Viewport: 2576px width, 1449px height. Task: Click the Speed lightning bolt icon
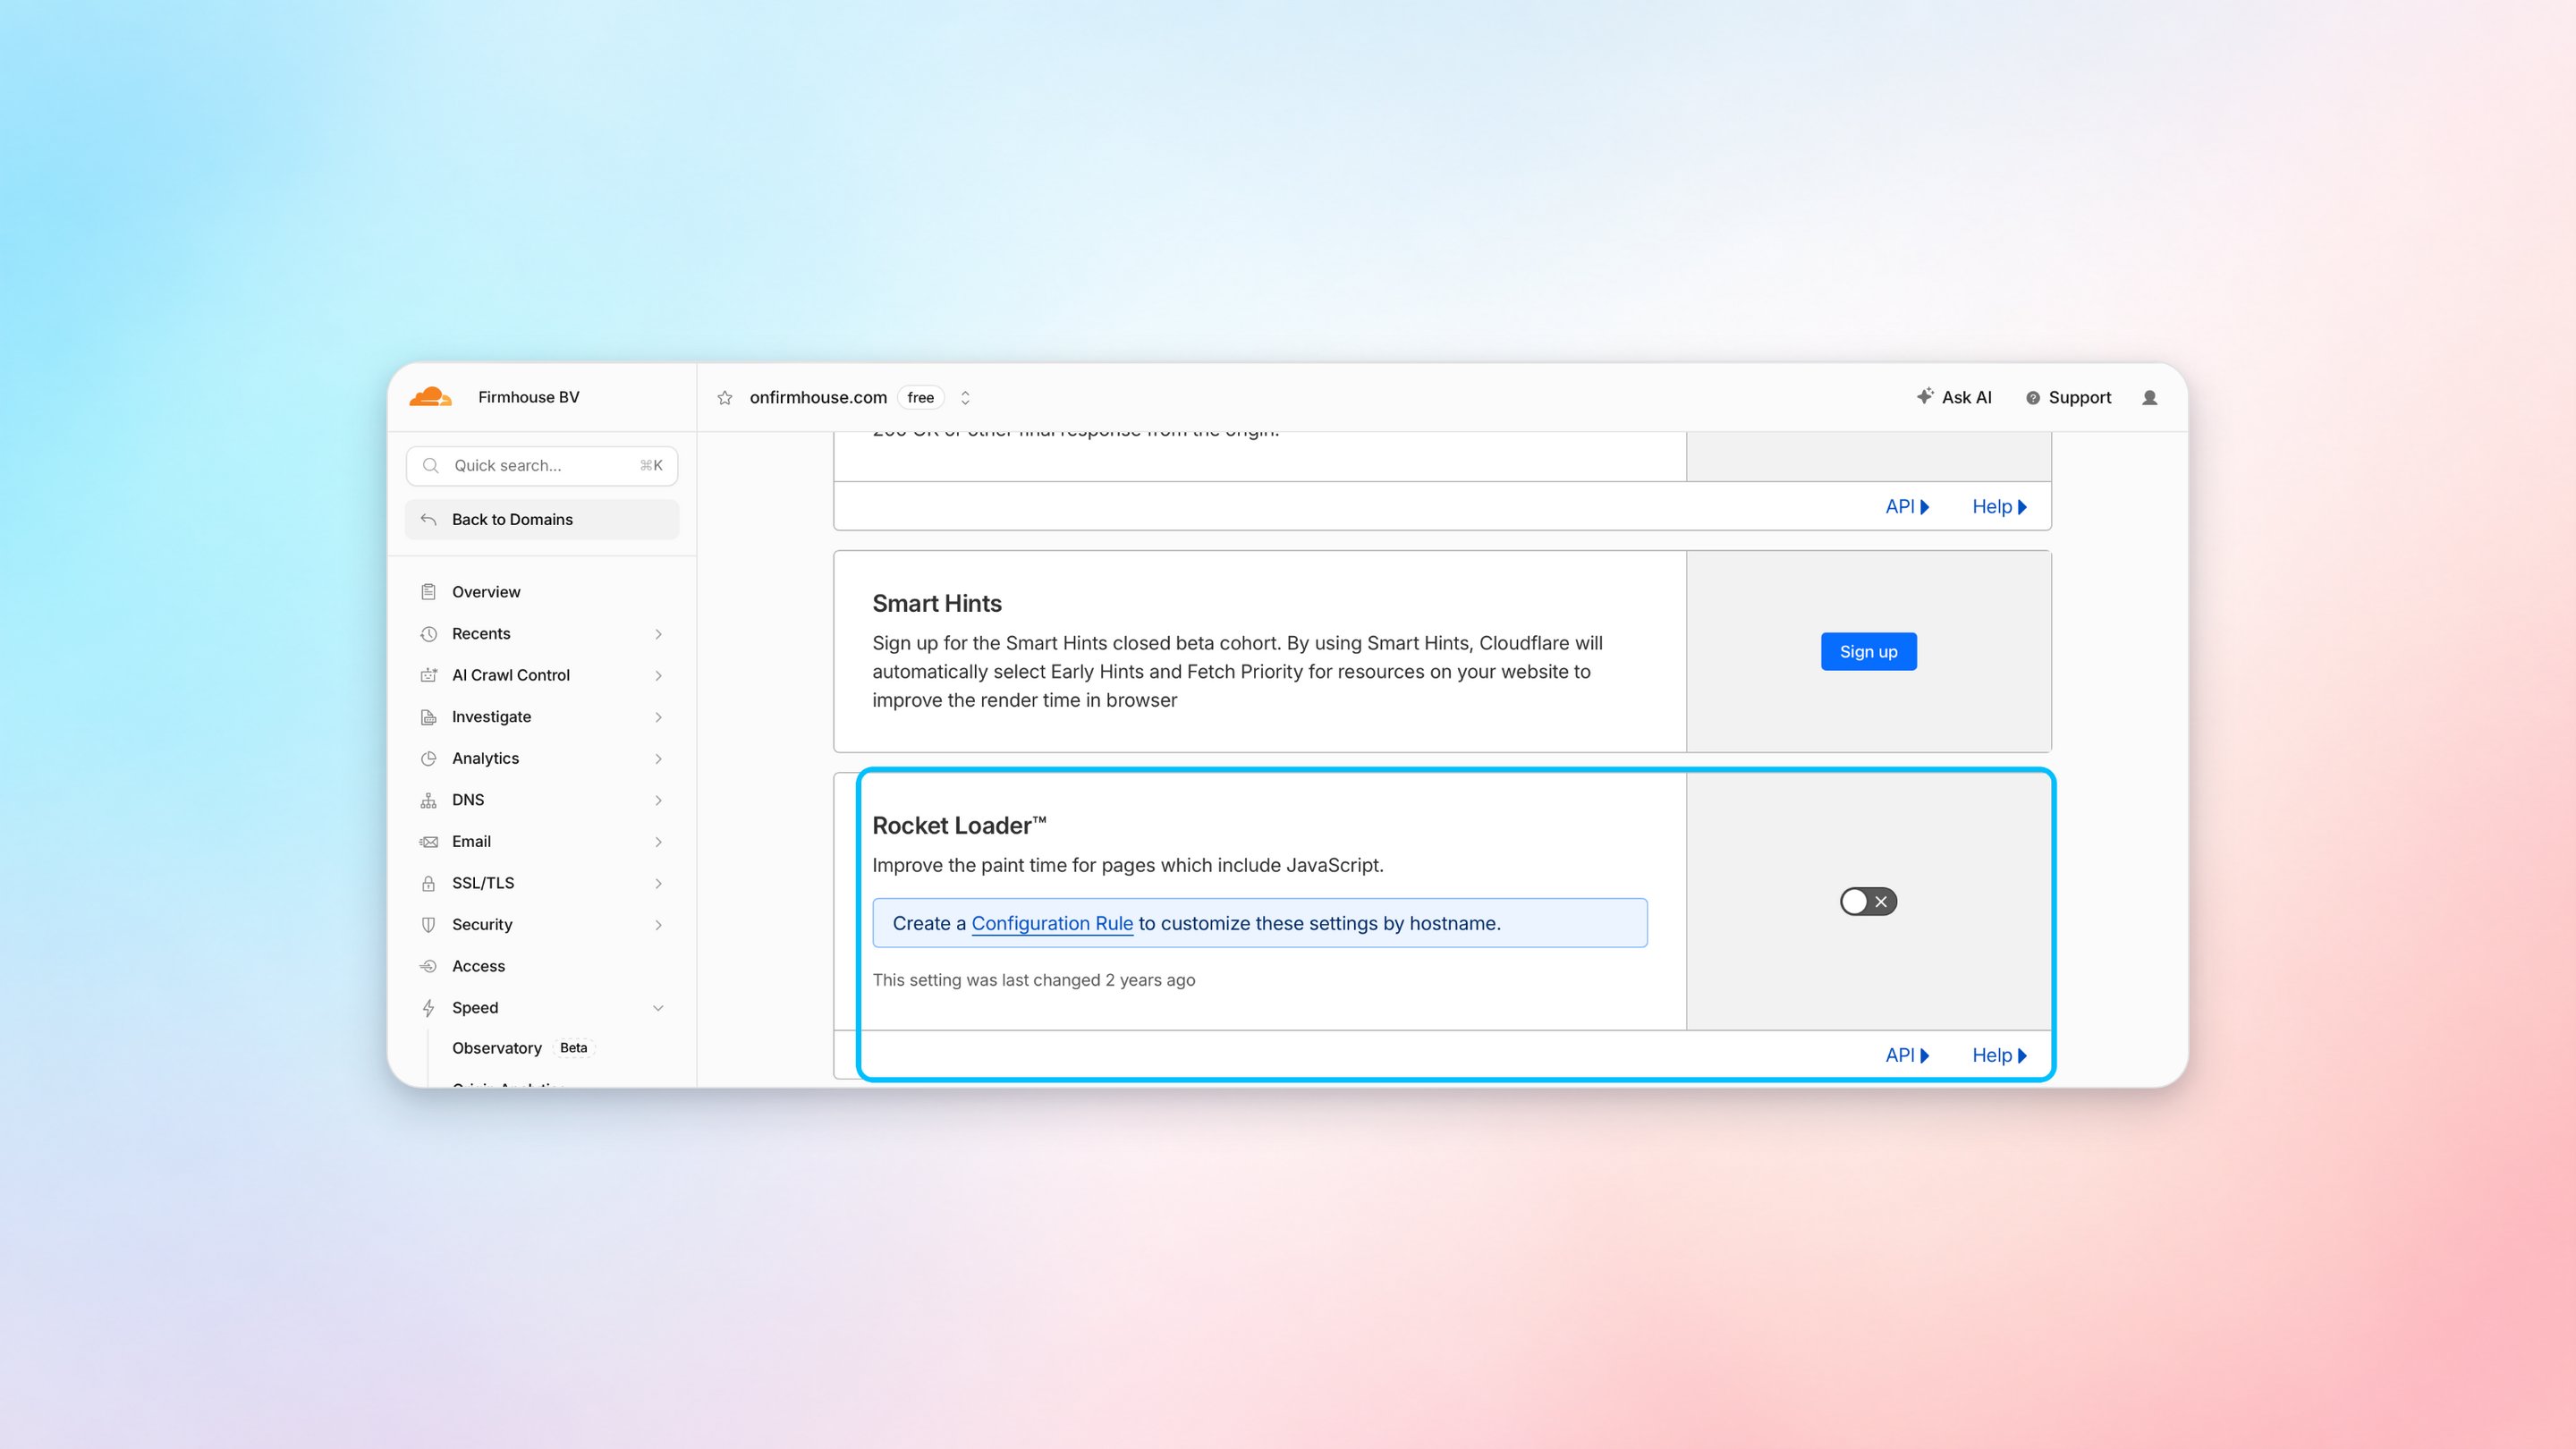tap(429, 1008)
